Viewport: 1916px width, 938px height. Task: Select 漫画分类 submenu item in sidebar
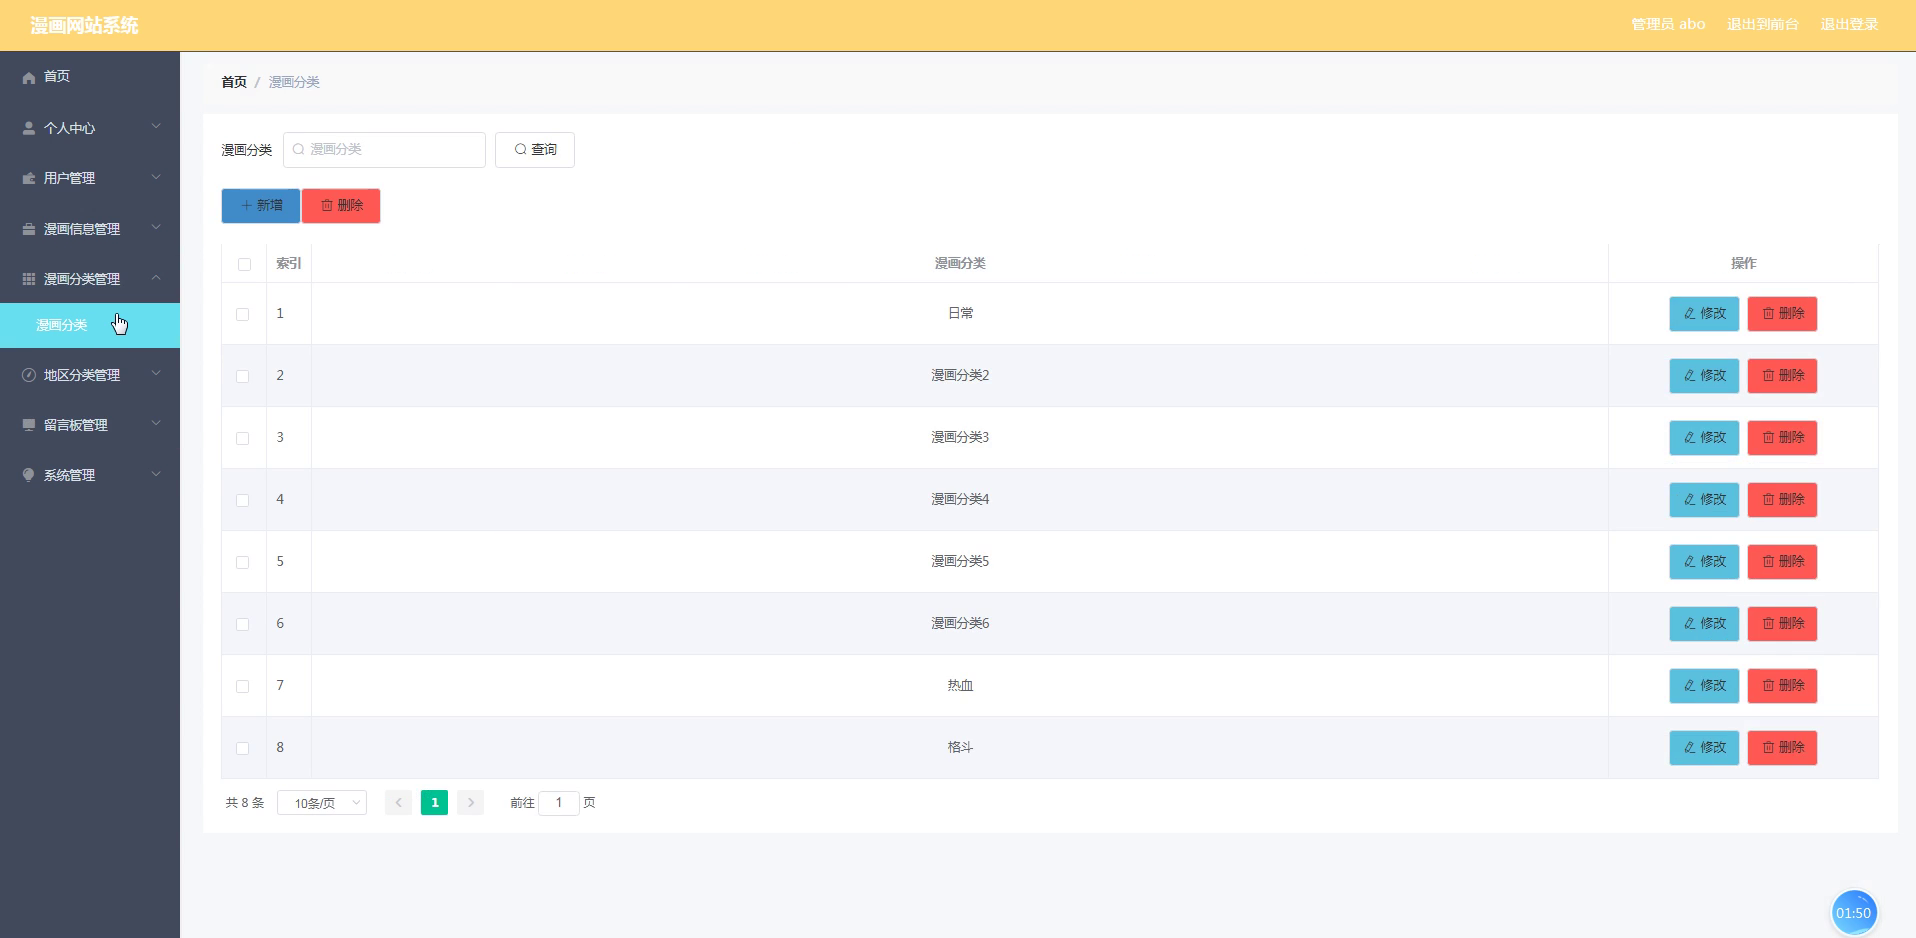point(90,325)
